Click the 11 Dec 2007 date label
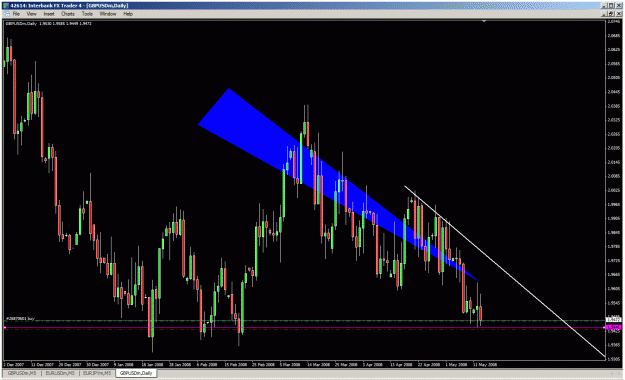Viewport: 625px width, 380px height. pyautogui.click(x=42, y=364)
